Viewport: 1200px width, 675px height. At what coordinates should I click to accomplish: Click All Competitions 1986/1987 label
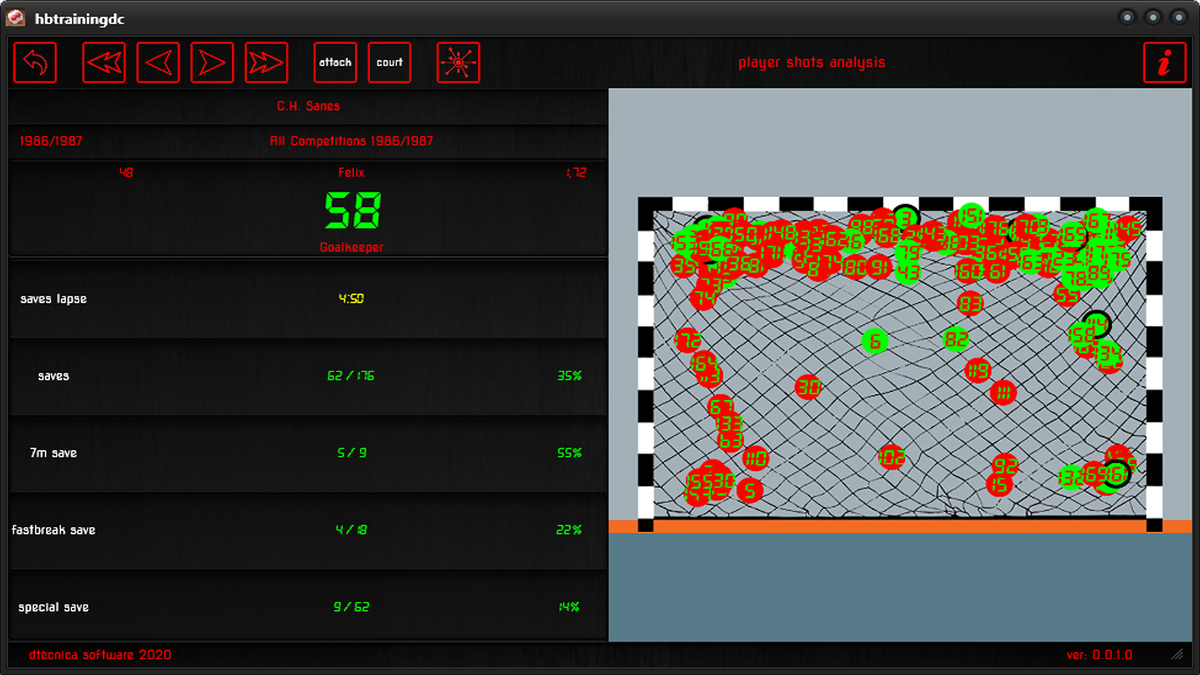pos(351,141)
